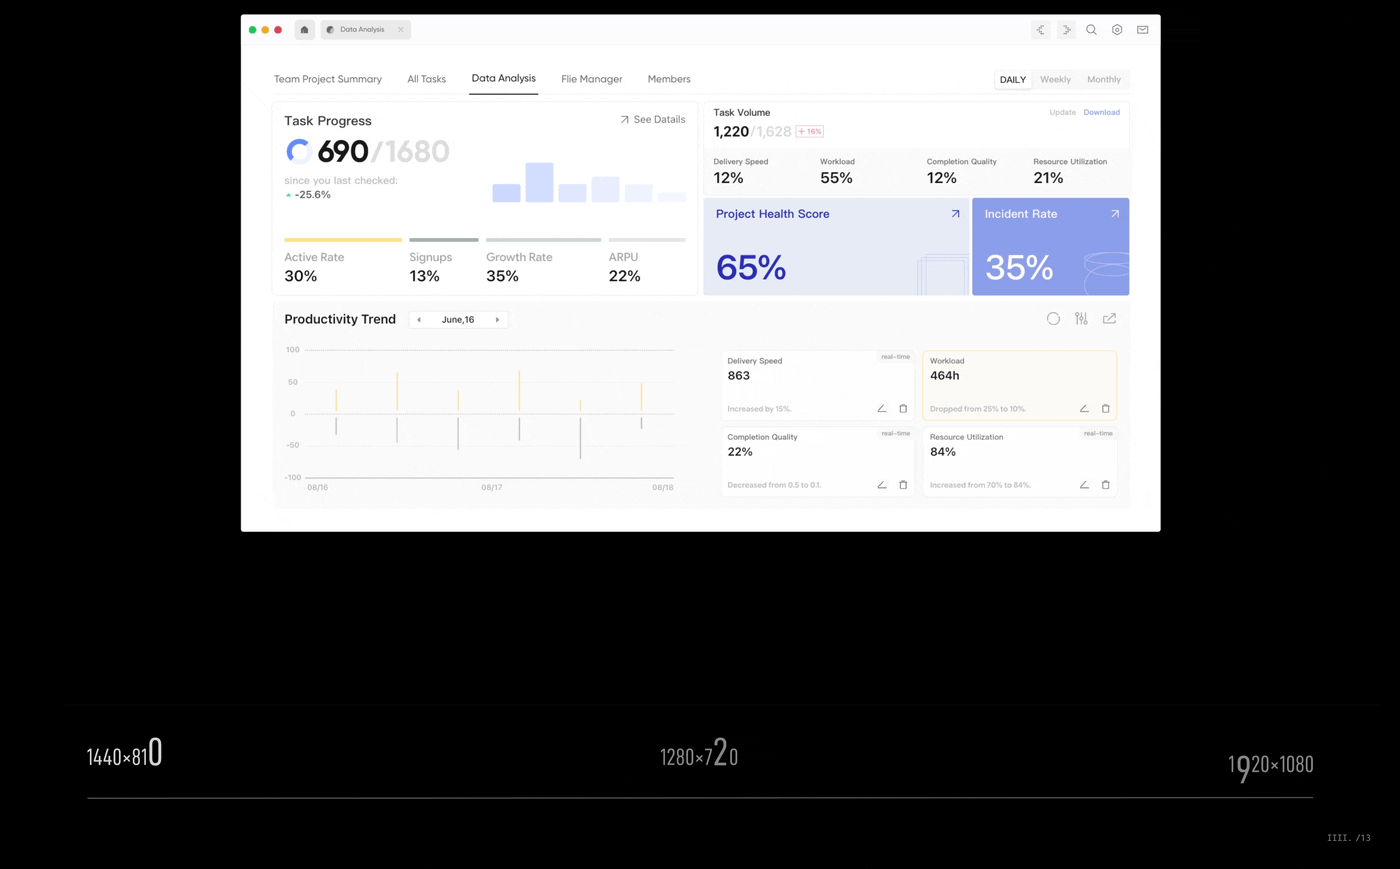Click the circle icon in Productivity Trend
Screen dimensions: 1400x869
(x=1053, y=319)
